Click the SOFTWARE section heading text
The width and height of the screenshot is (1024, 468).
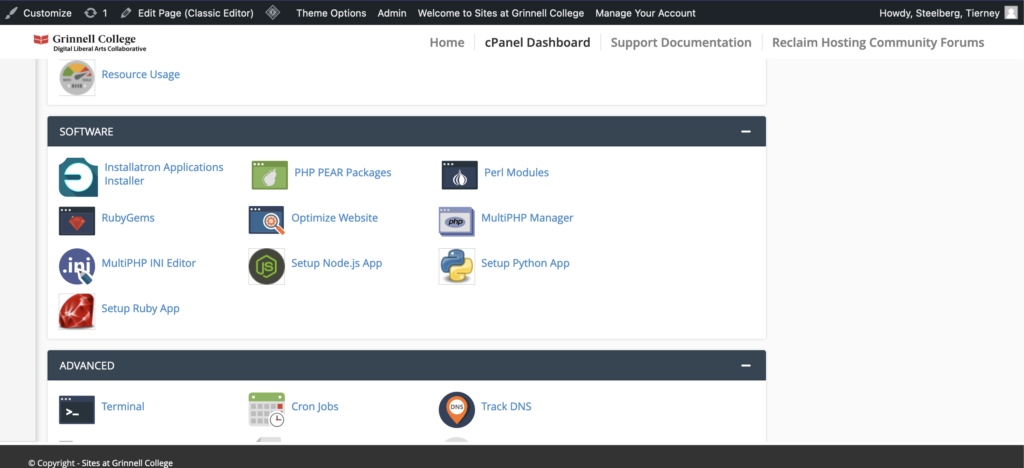tap(86, 132)
